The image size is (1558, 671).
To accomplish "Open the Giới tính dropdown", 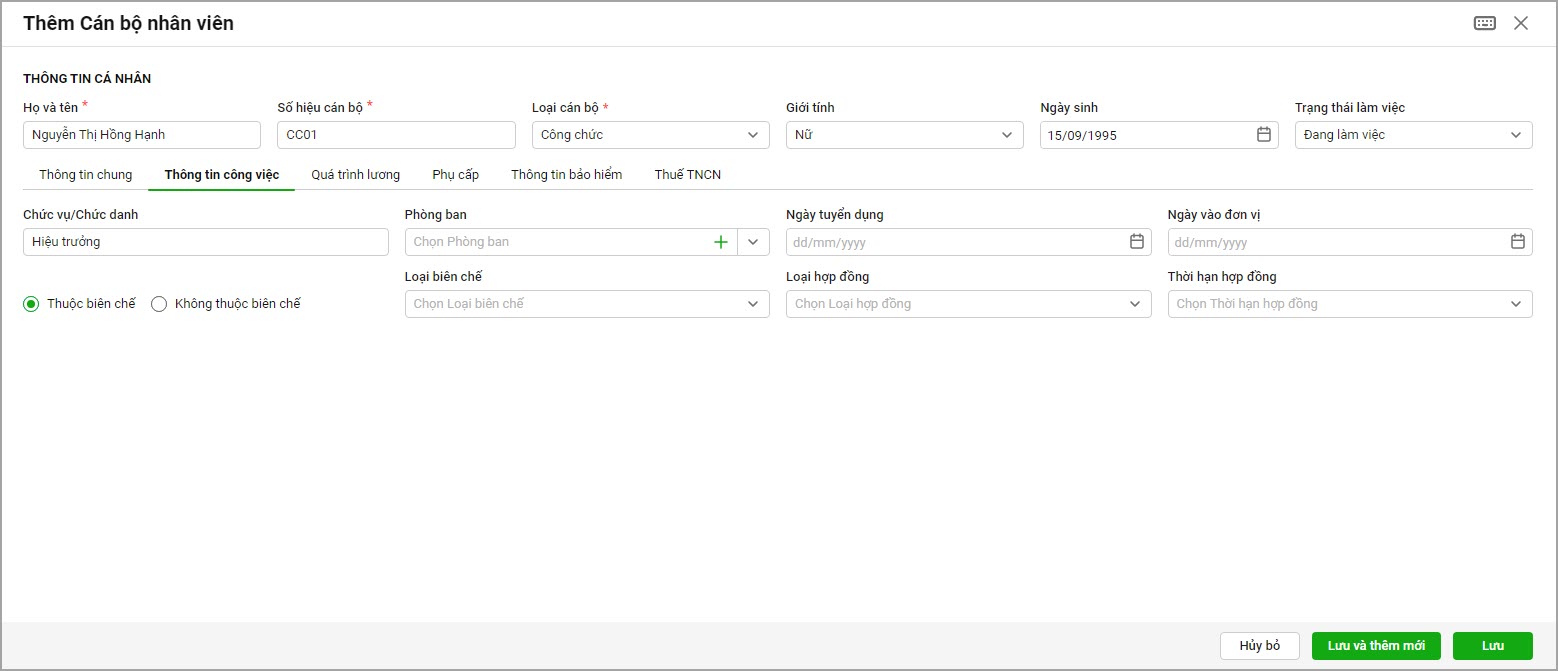I will tap(1007, 135).
